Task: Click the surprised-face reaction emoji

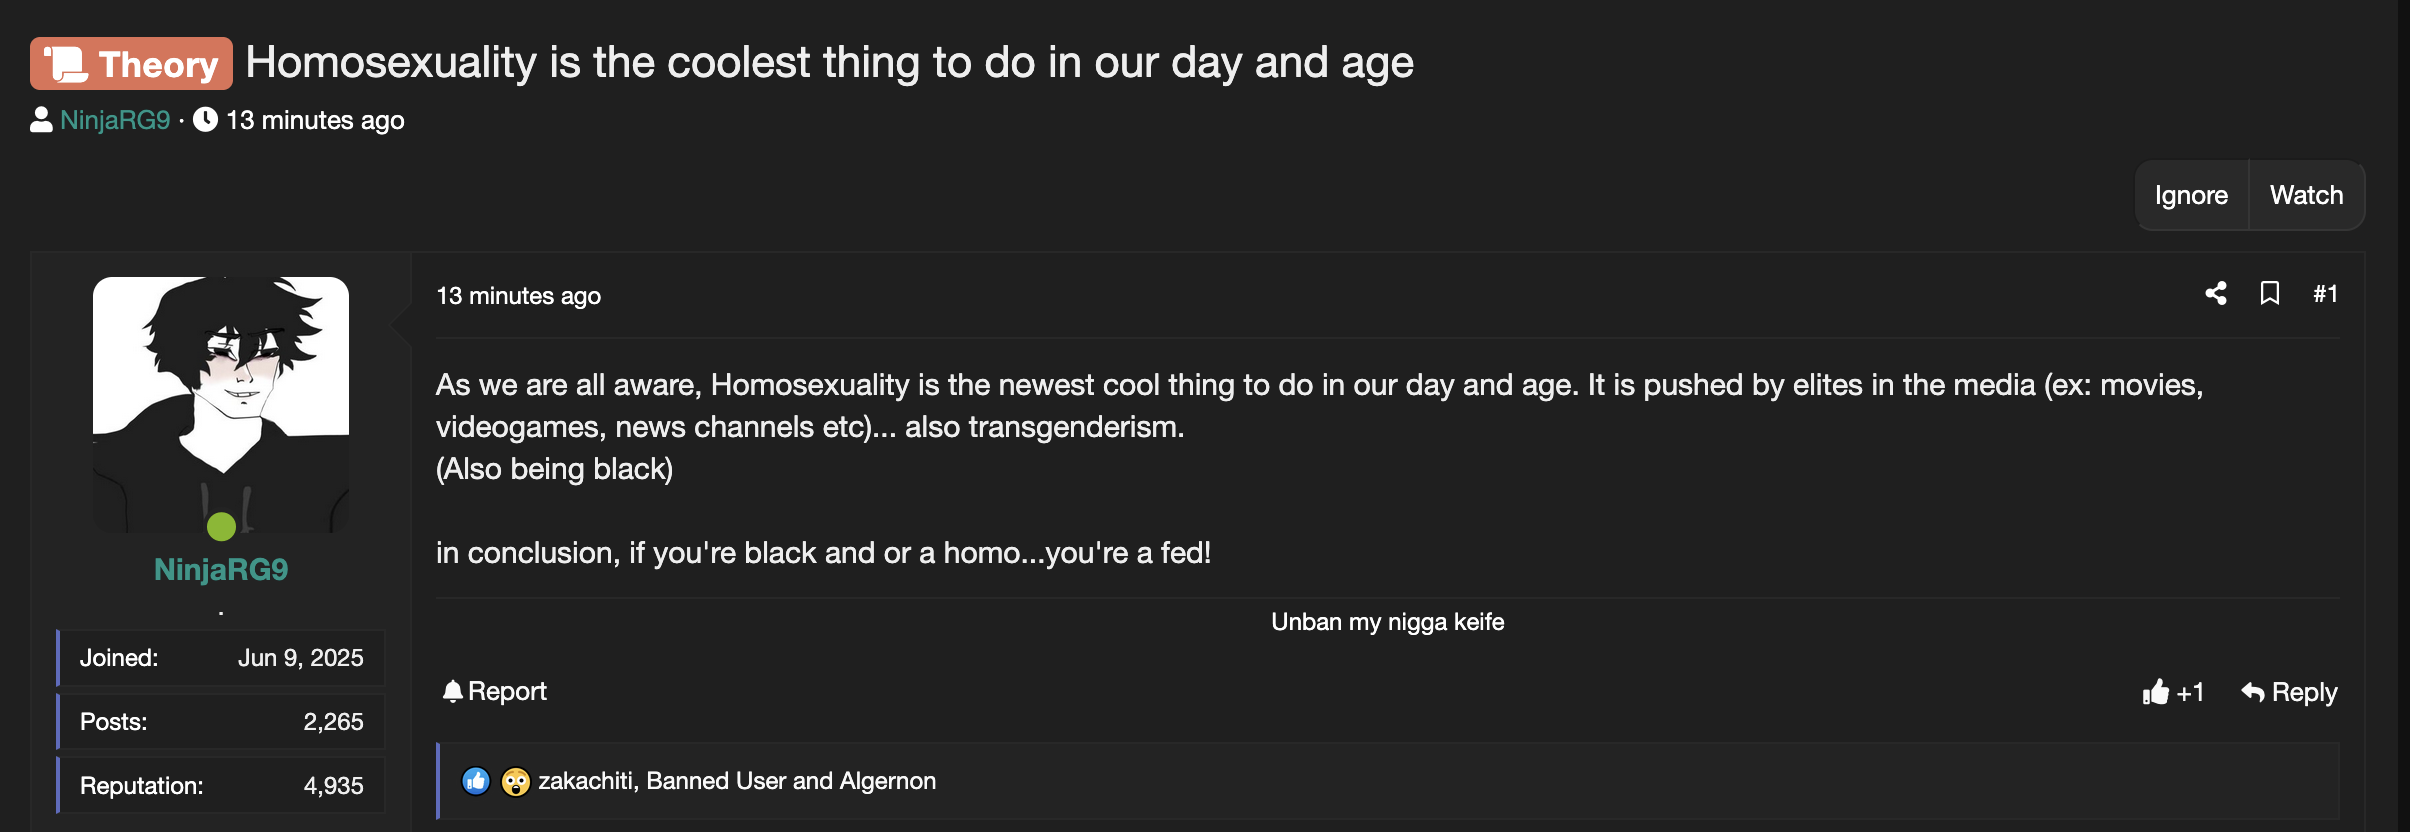Action: [516, 781]
